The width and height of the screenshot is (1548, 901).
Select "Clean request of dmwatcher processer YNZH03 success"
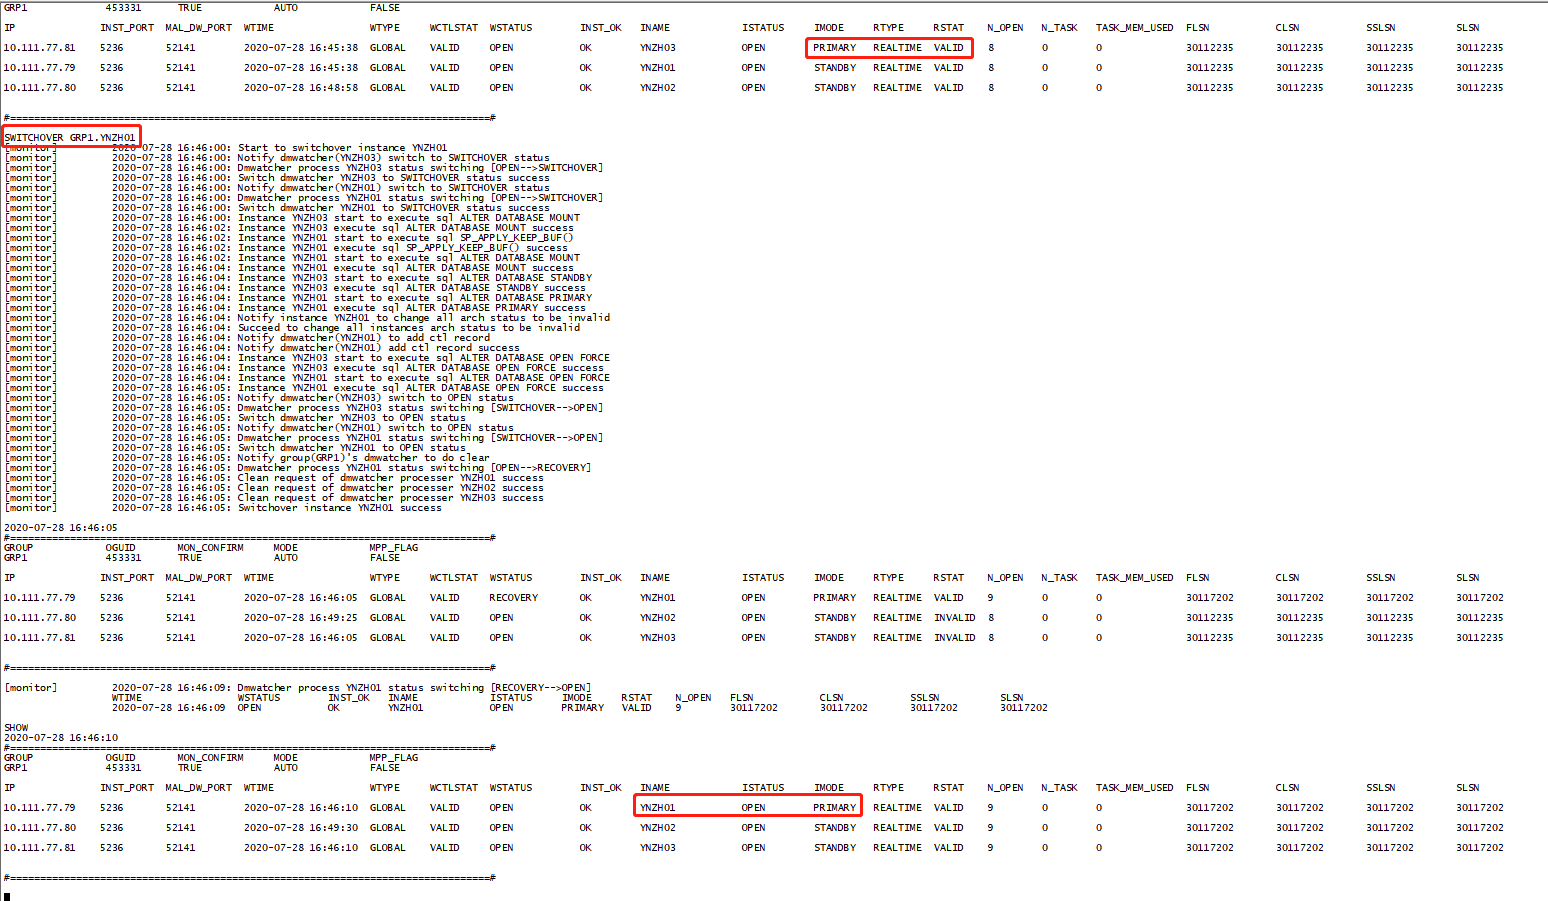tap(390, 498)
